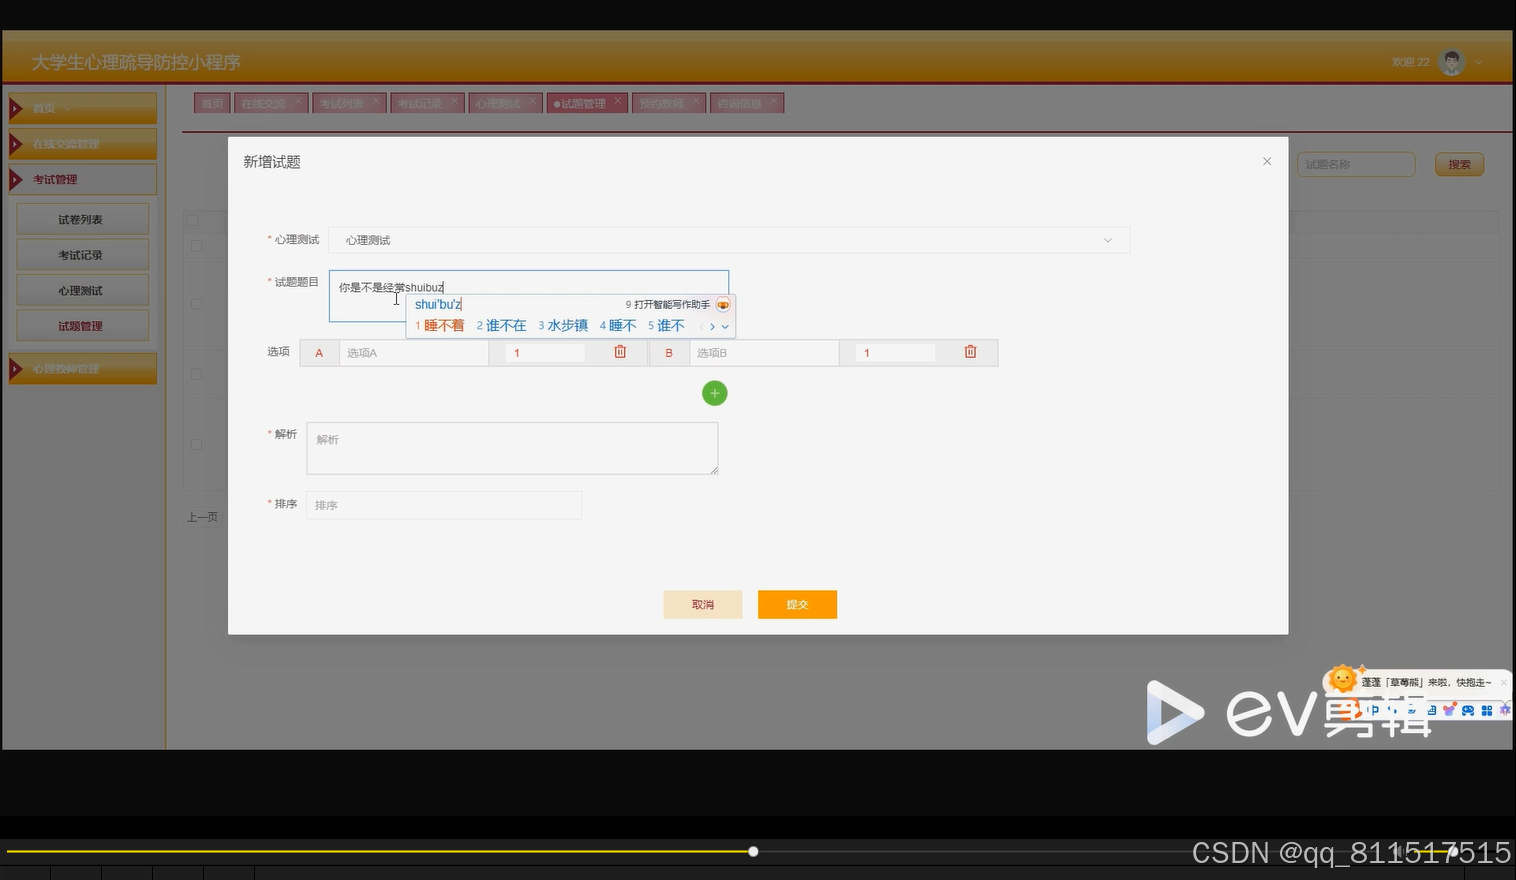Open the skin shirt icon on the IME toolbar
Image resolution: width=1516 pixels, height=880 pixels.
coord(1449,710)
